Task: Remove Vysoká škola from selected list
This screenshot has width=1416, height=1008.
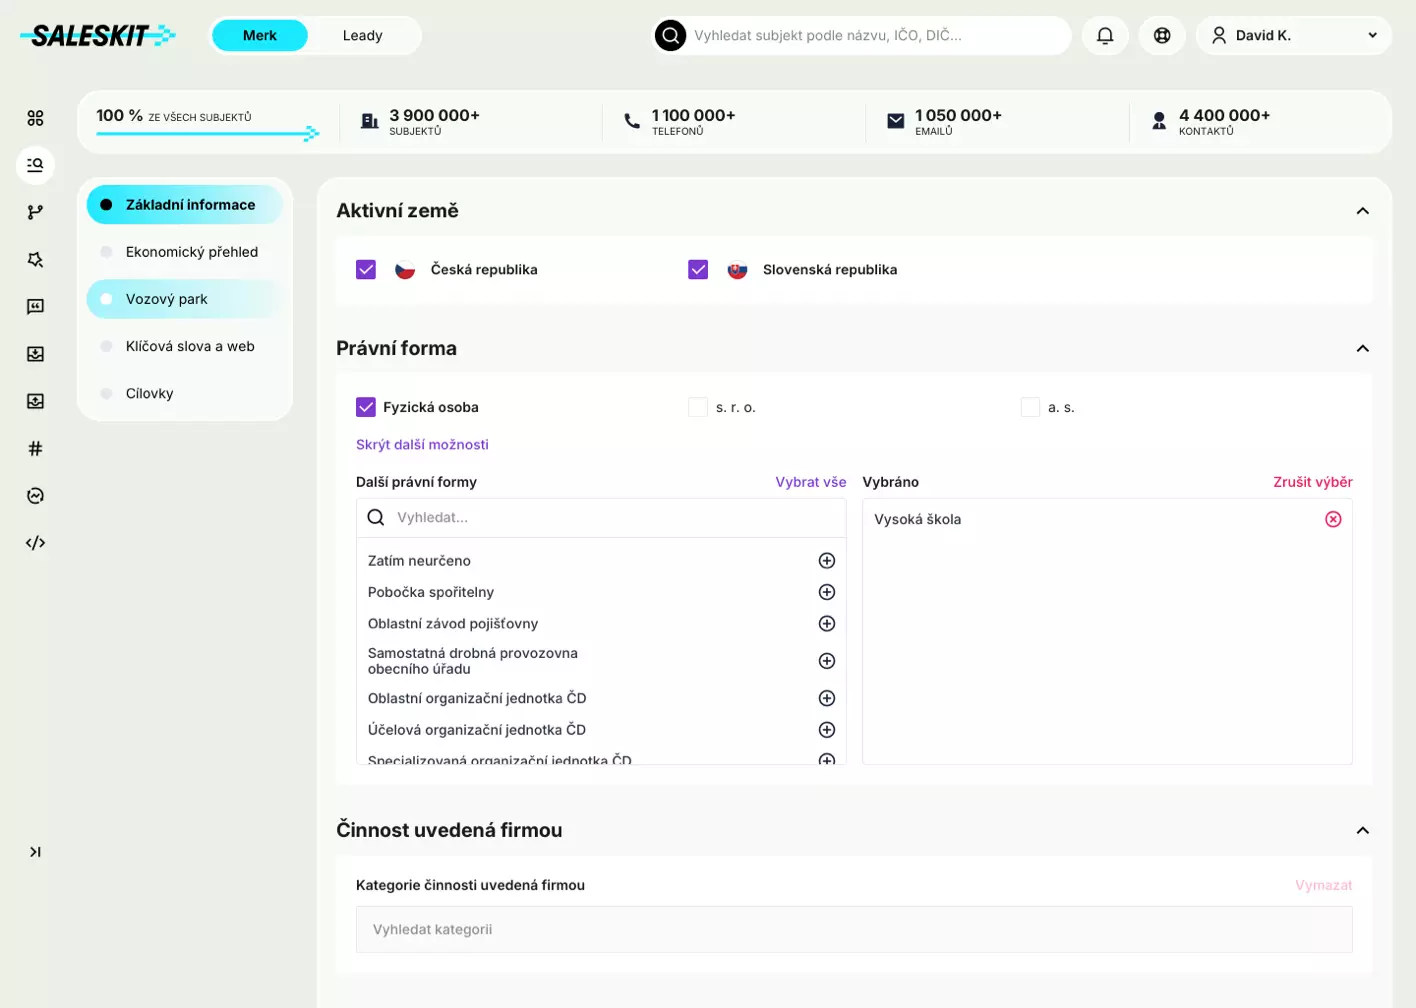Action: (x=1333, y=519)
